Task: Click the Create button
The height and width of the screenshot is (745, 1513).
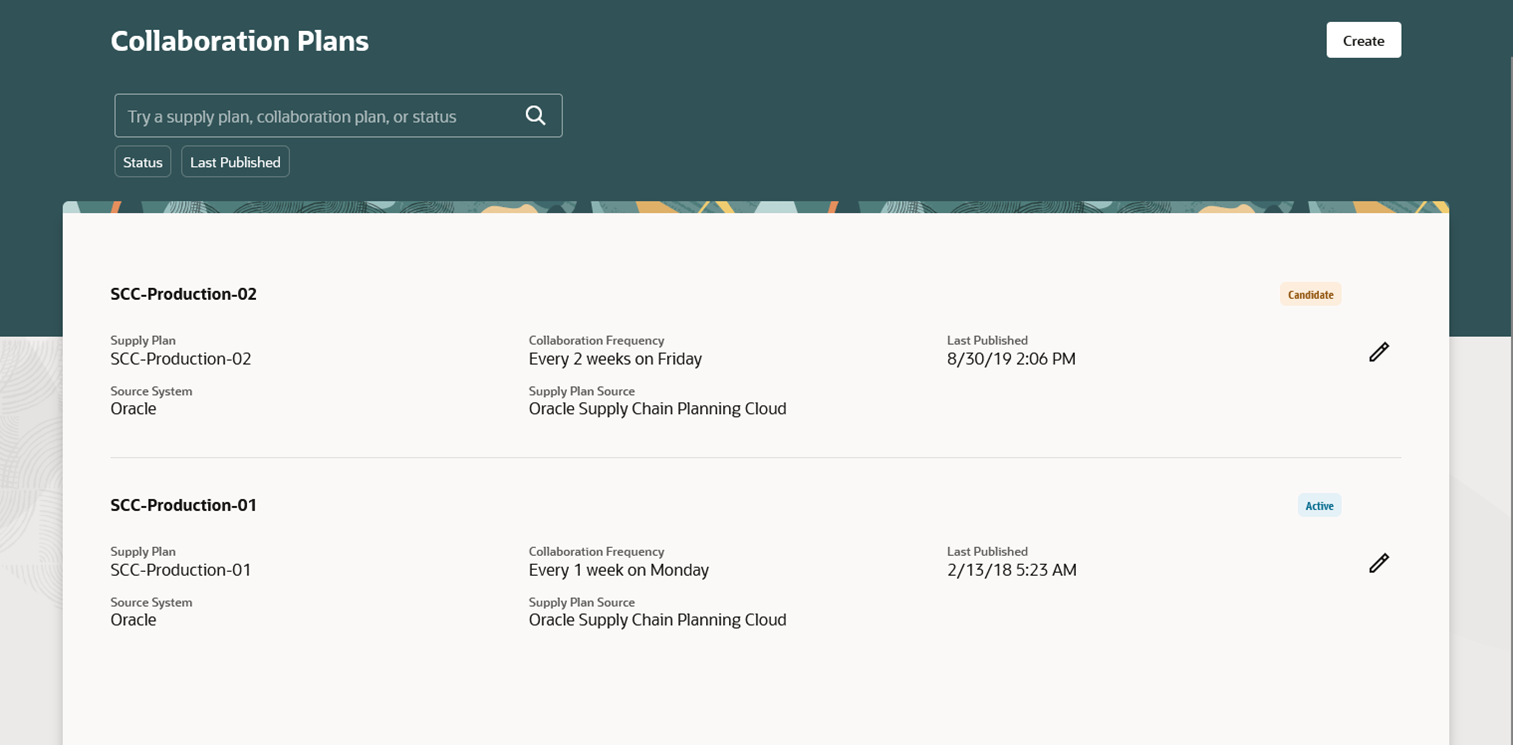Action: (x=1363, y=40)
